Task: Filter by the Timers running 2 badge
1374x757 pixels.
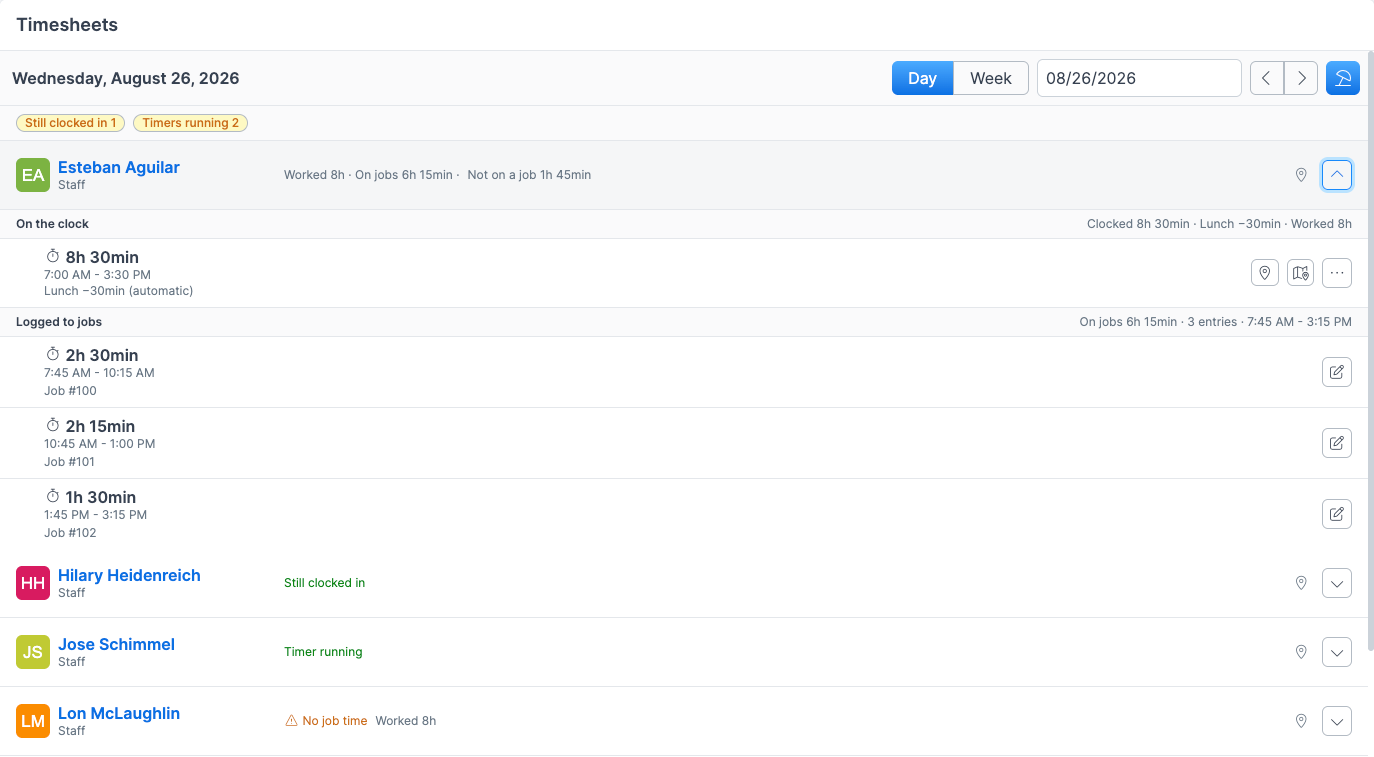Action: click(x=190, y=123)
